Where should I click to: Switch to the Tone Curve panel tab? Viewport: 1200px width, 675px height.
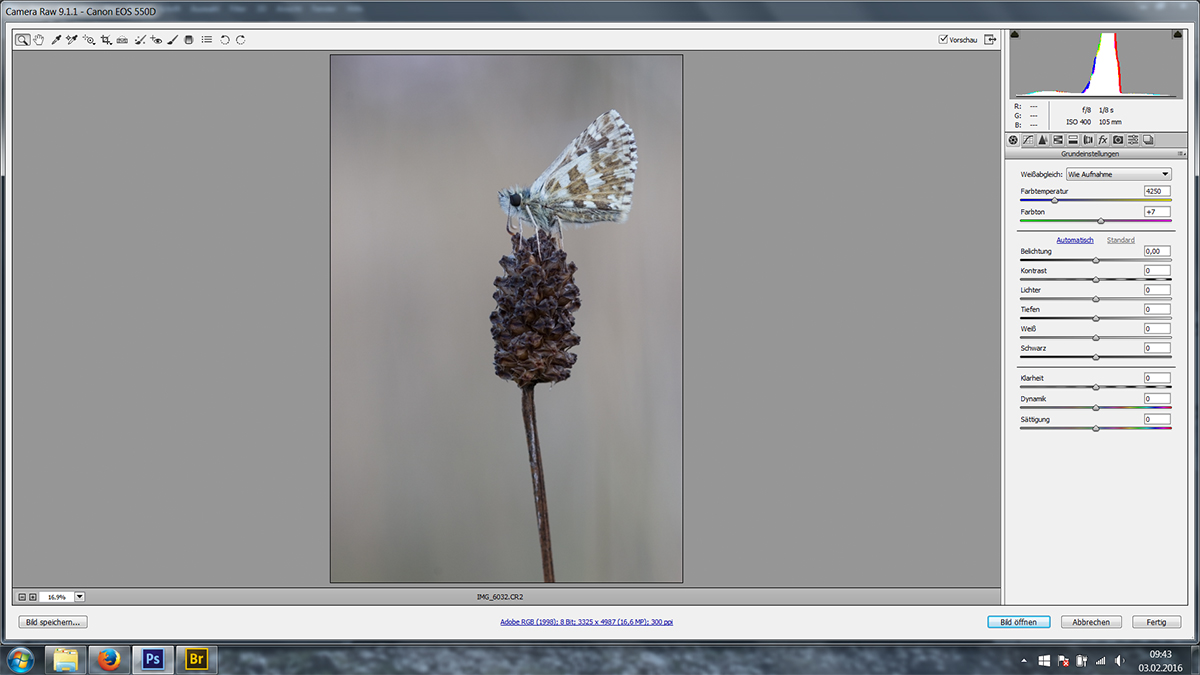(1028, 140)
